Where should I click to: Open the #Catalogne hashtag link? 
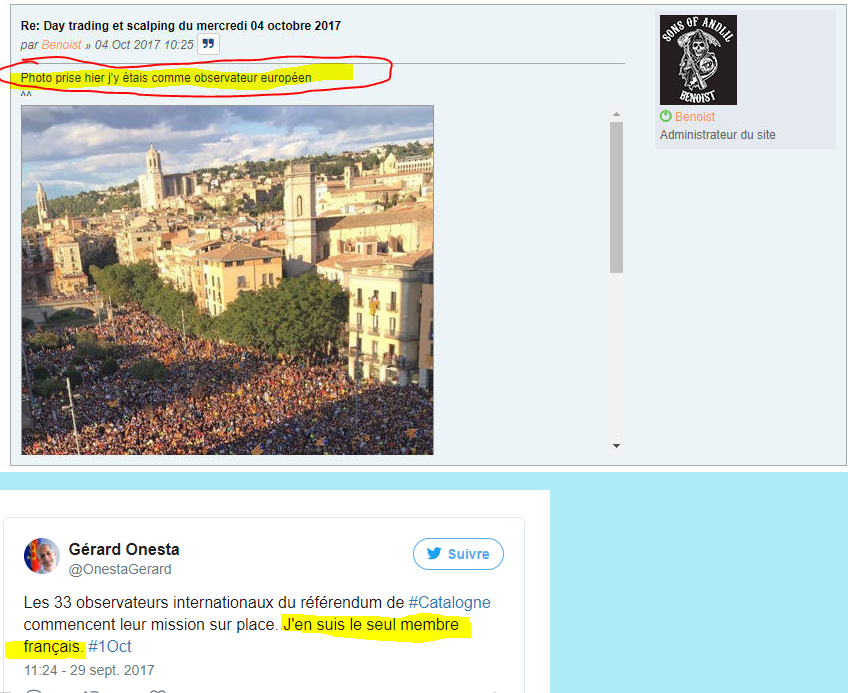[449, 602]
